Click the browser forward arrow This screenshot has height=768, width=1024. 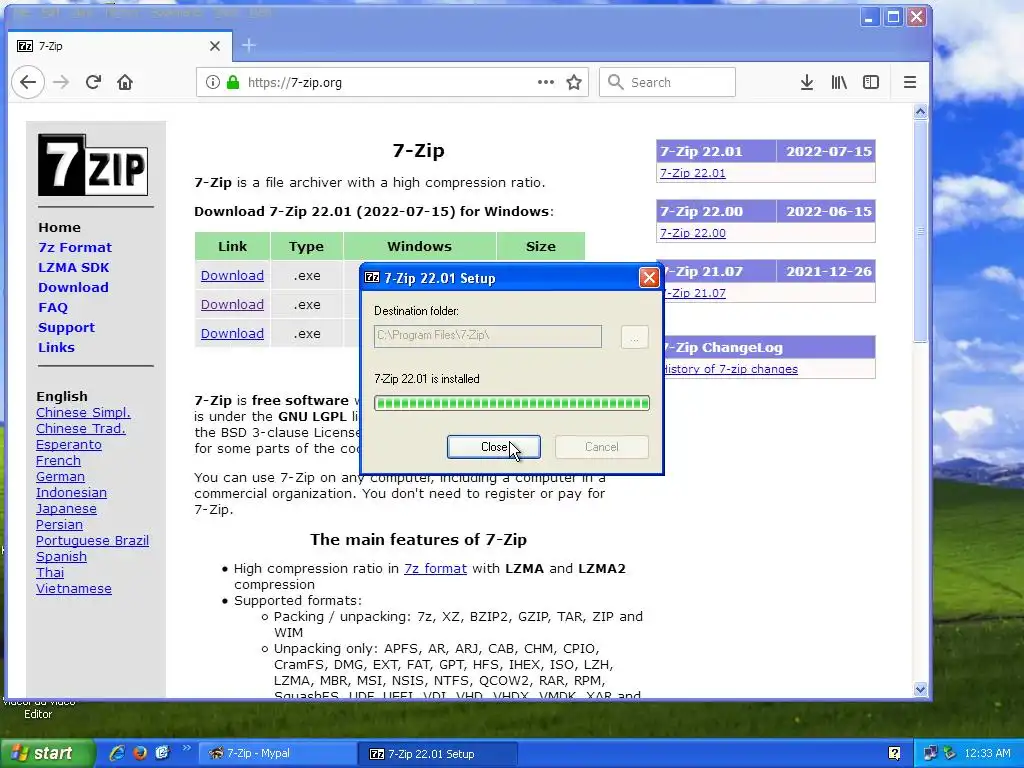(61, 82)
